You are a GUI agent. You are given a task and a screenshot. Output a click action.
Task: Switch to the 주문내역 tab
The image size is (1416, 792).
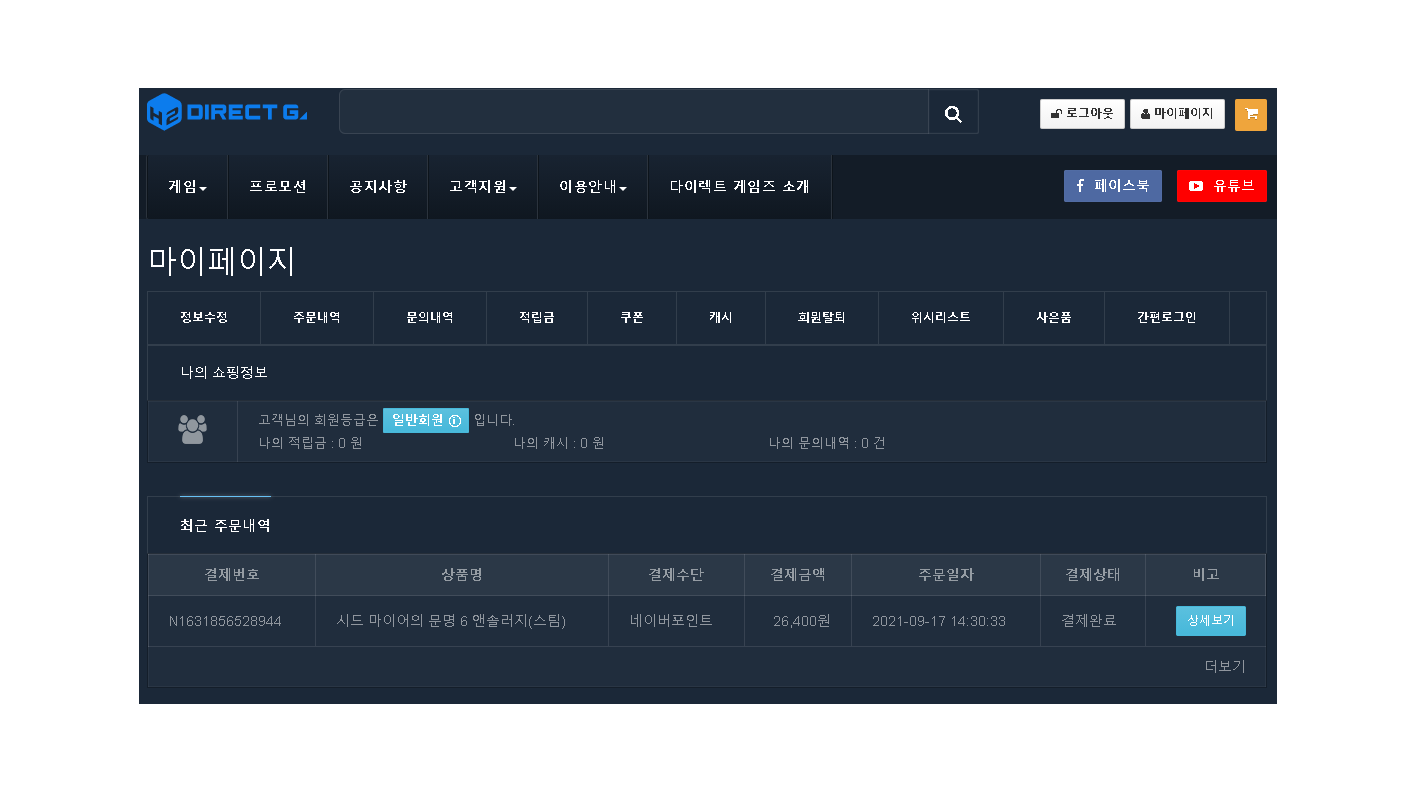(317, 318)
